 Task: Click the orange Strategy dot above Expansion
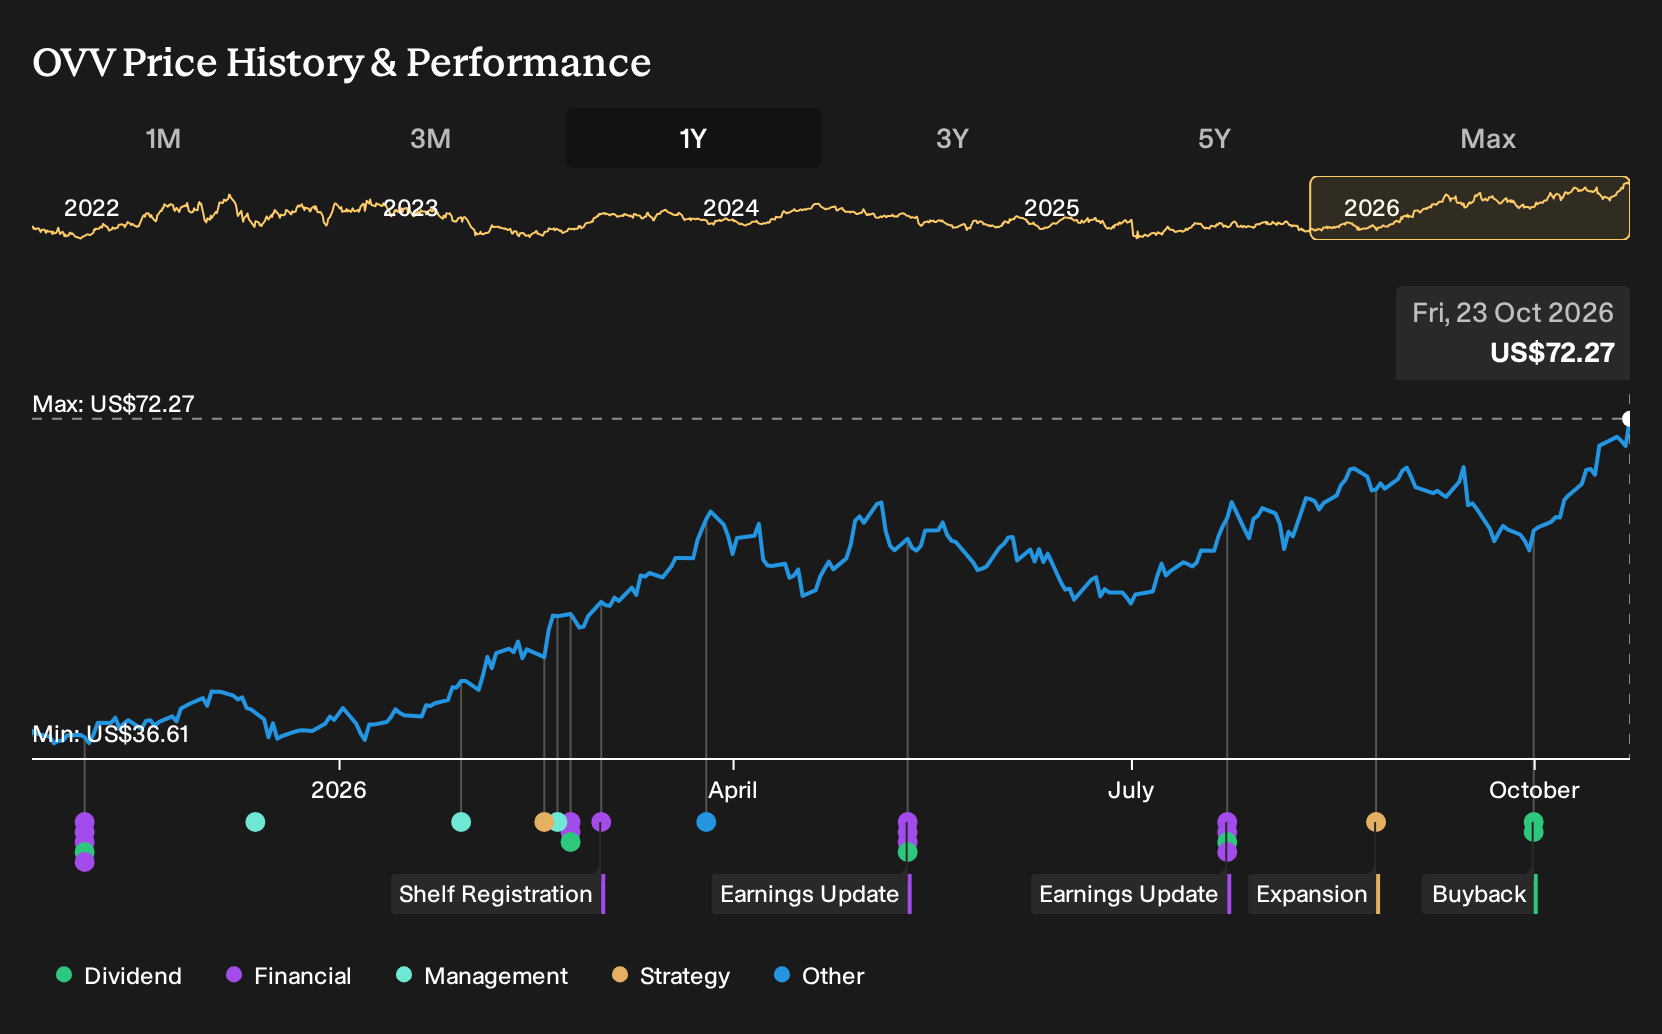[1376, 822]
